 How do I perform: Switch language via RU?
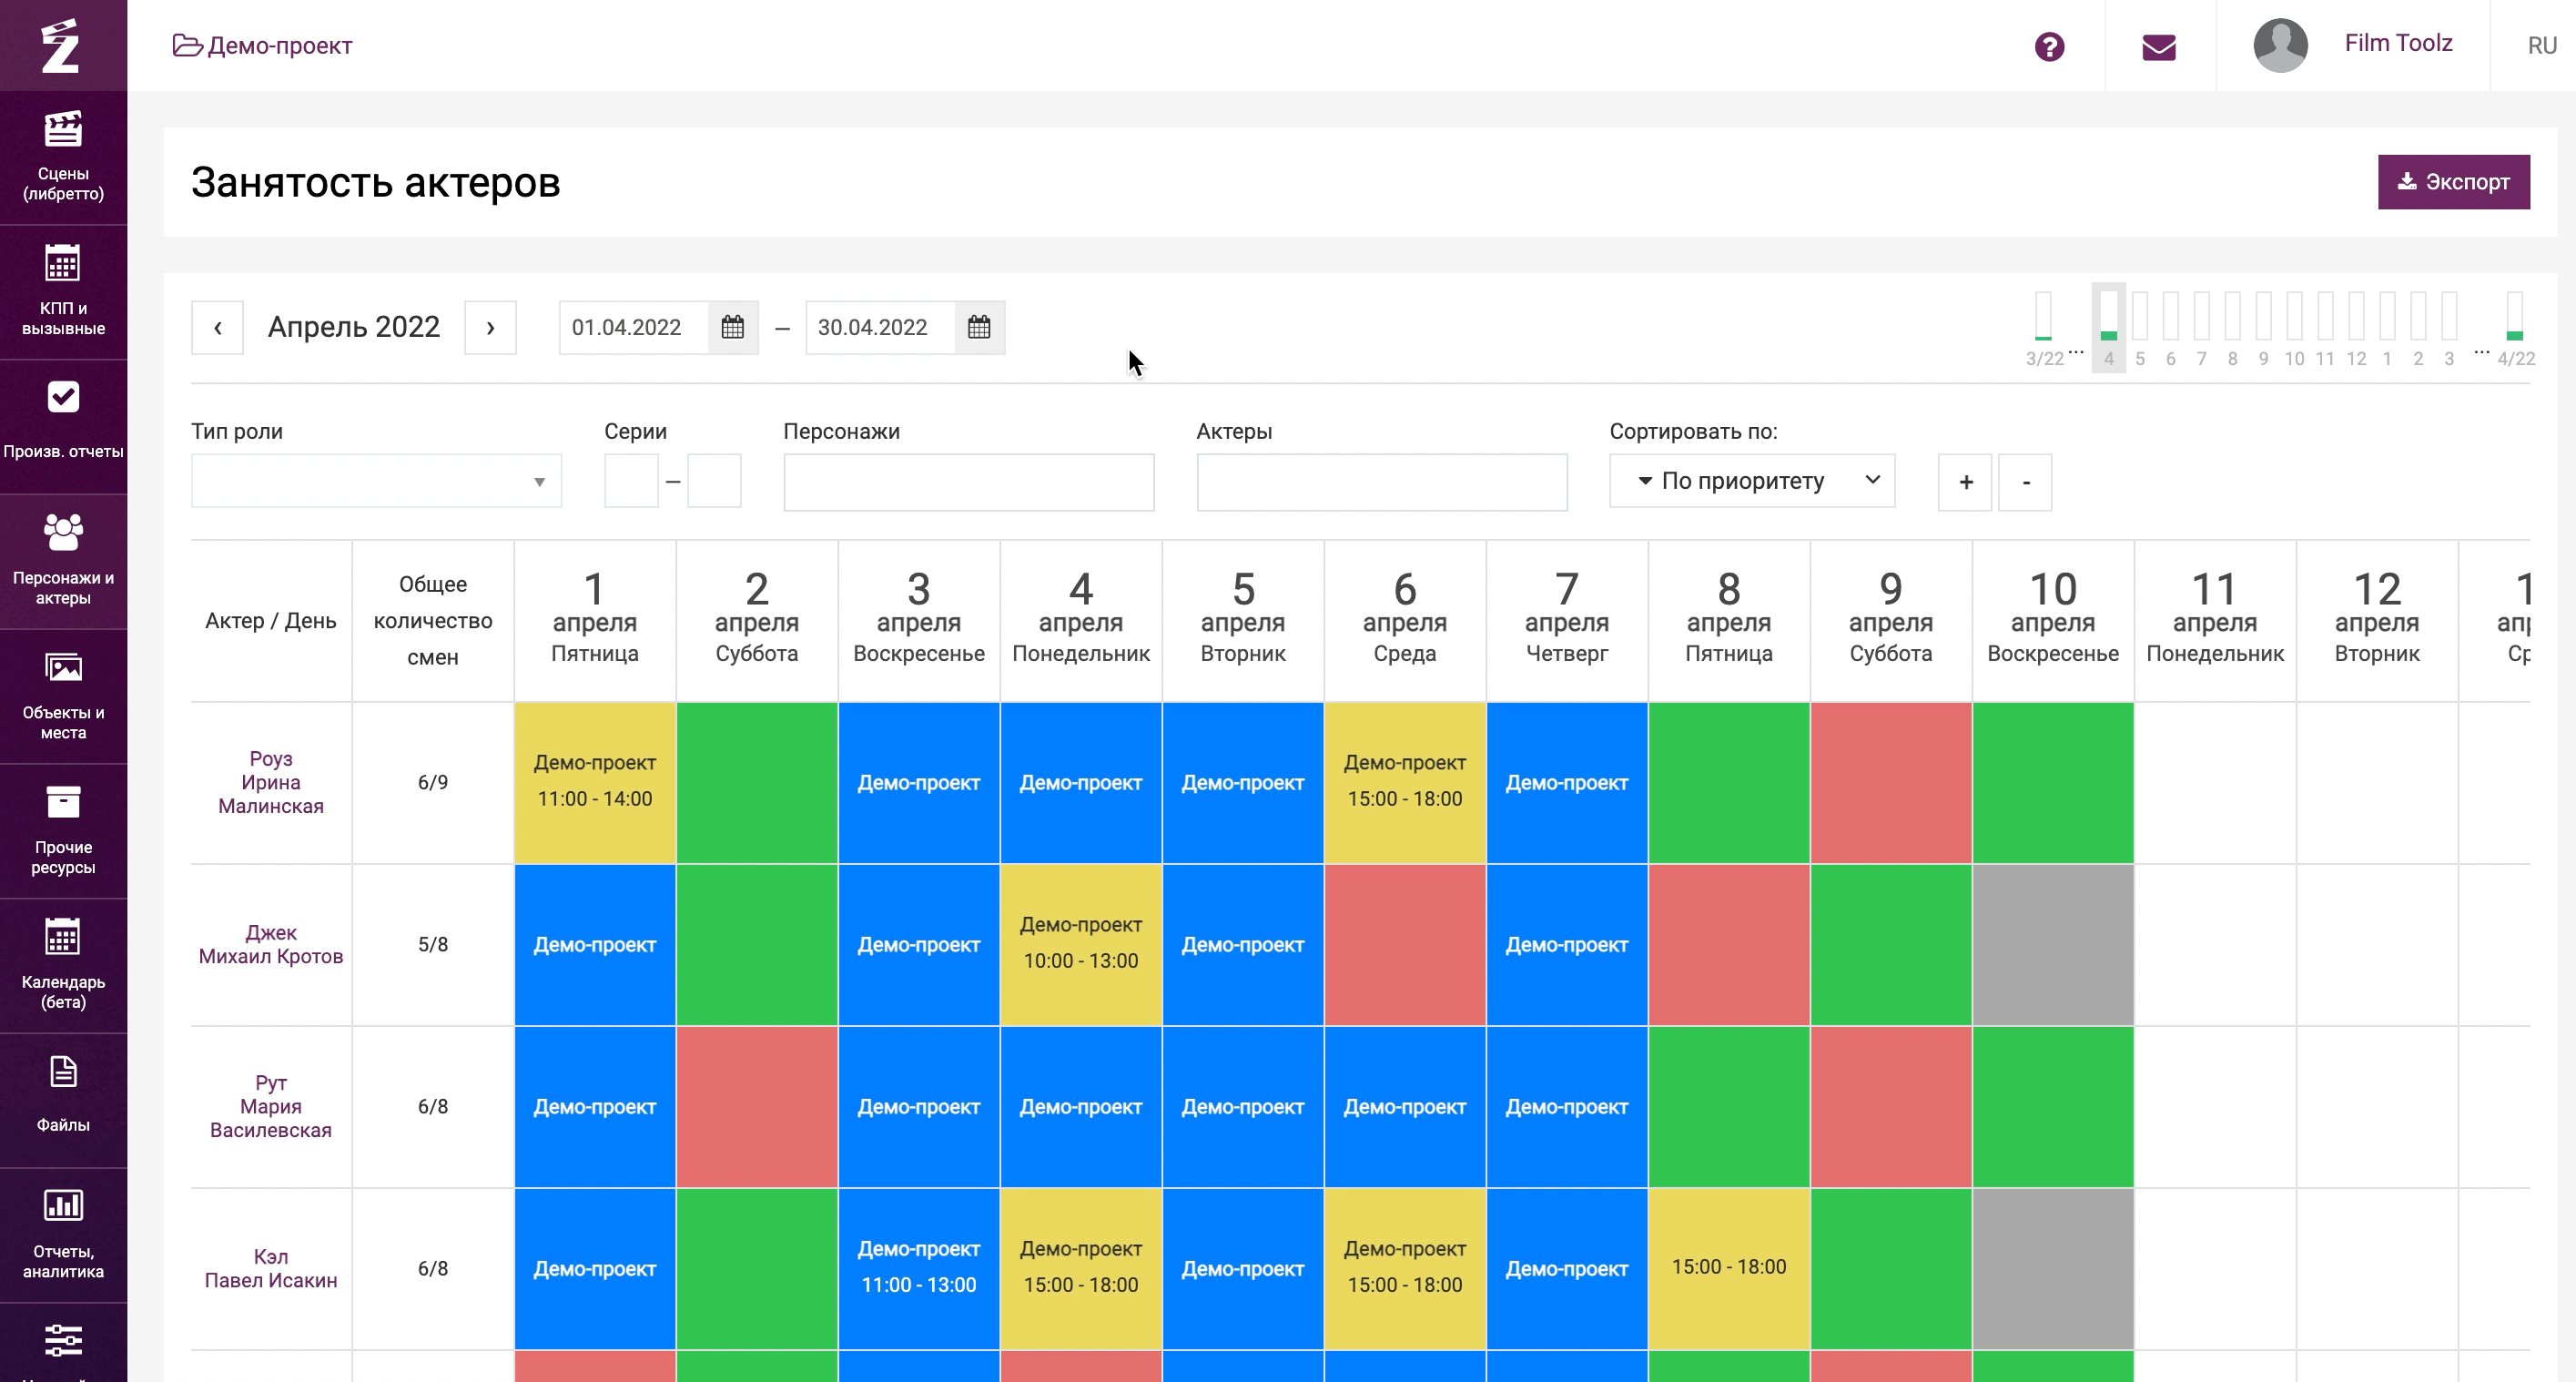tap(2541, 46)
